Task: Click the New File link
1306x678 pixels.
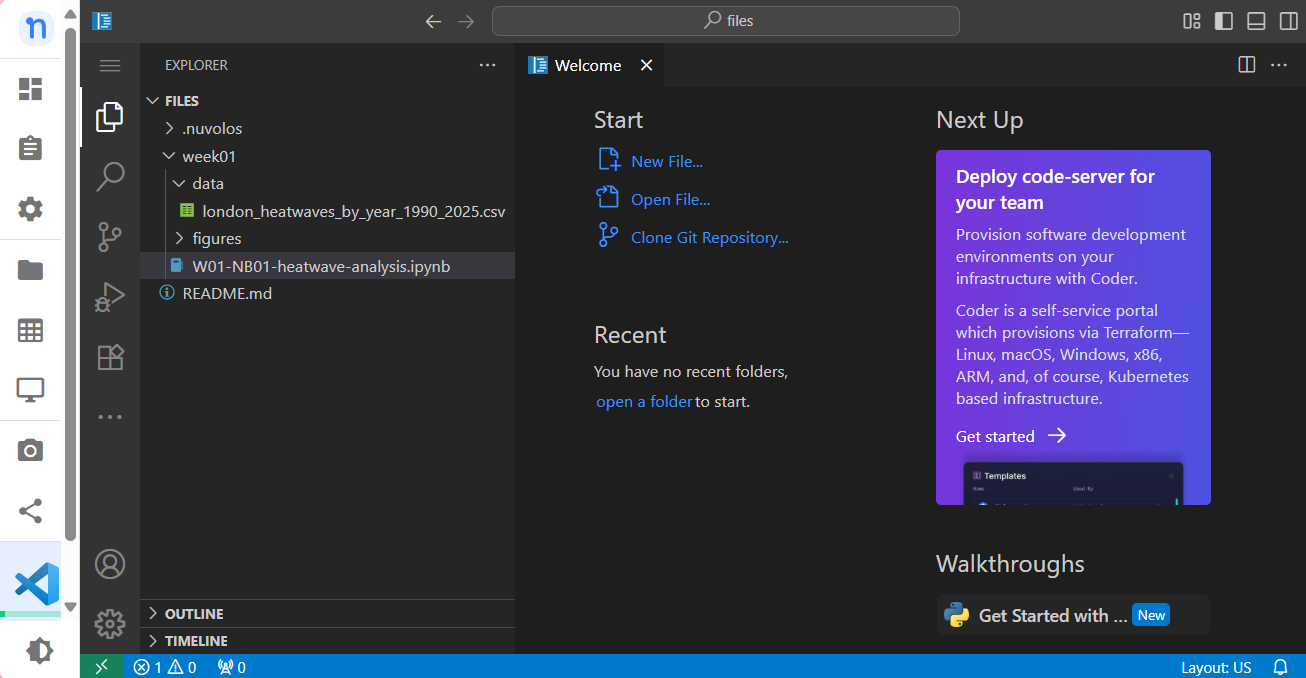Action: click(x=666, y=161)
